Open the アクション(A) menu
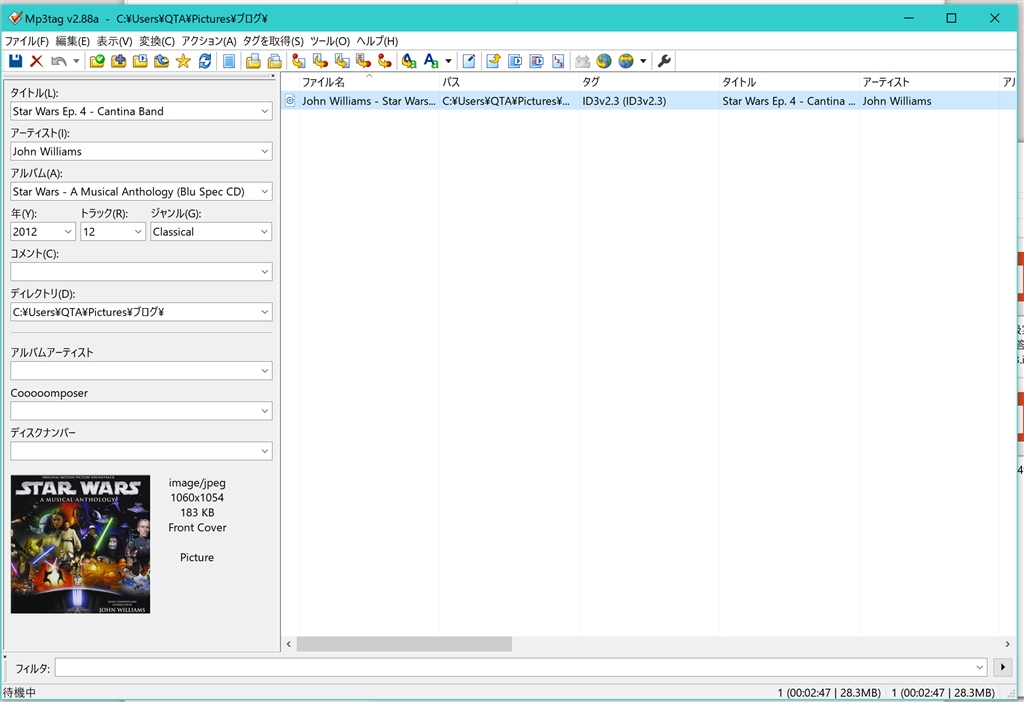Image resolution: width=1024 pixels, height=702 pixels. 209,41
